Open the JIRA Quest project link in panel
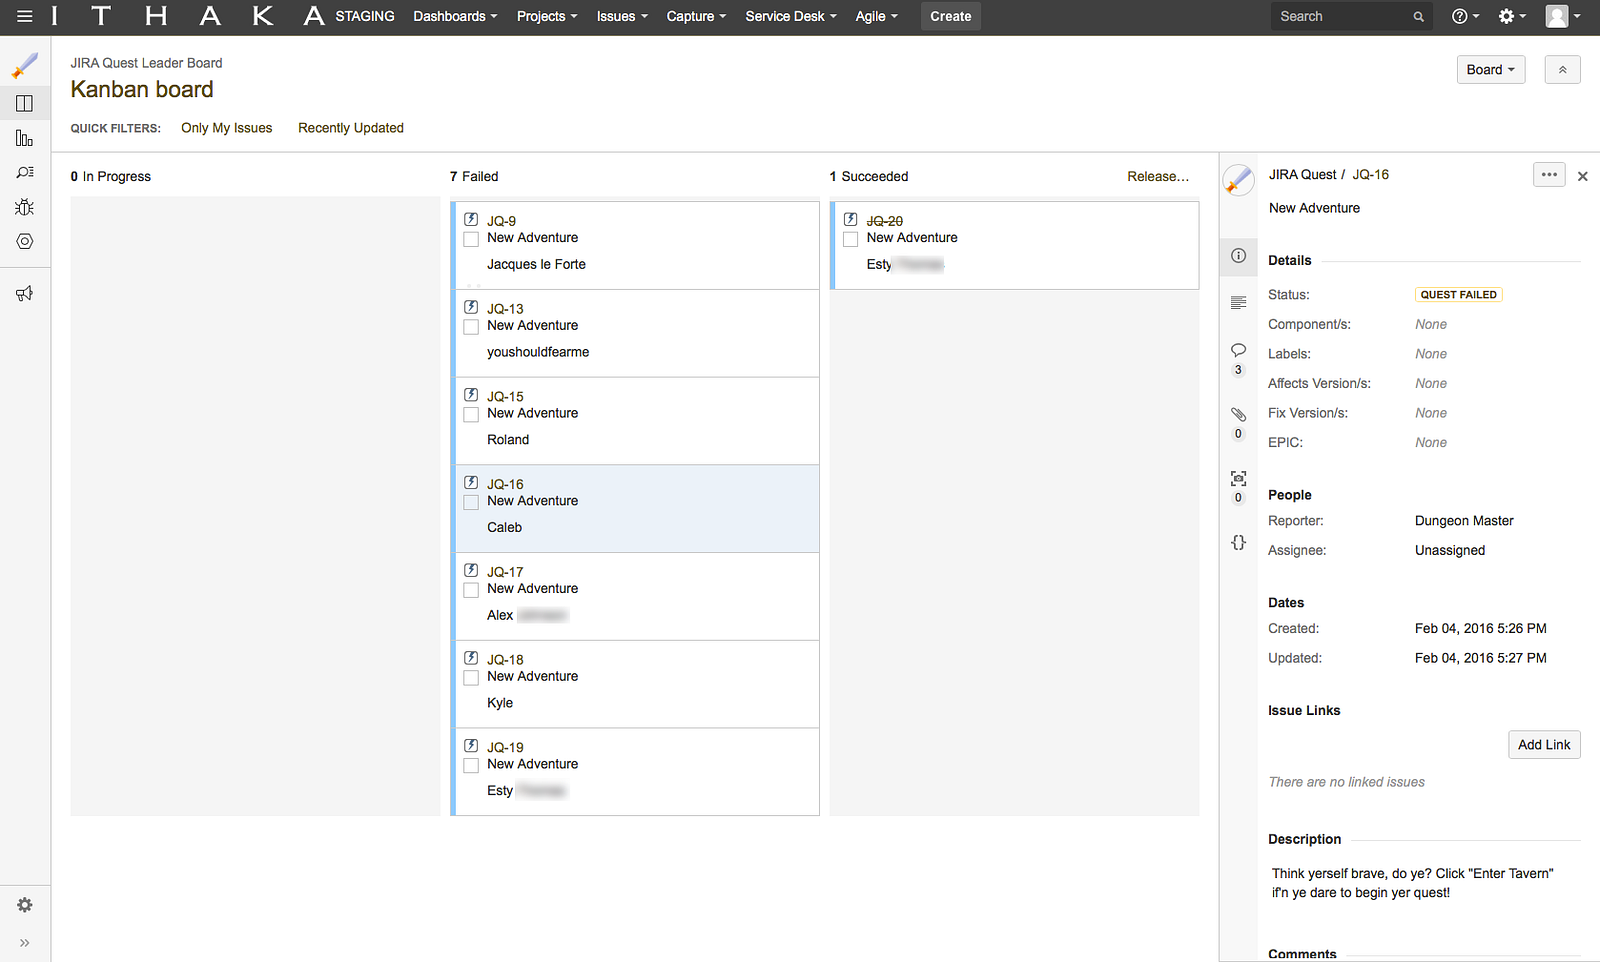This screenshot has width=1600, height=962. [x=1303, y=174]
